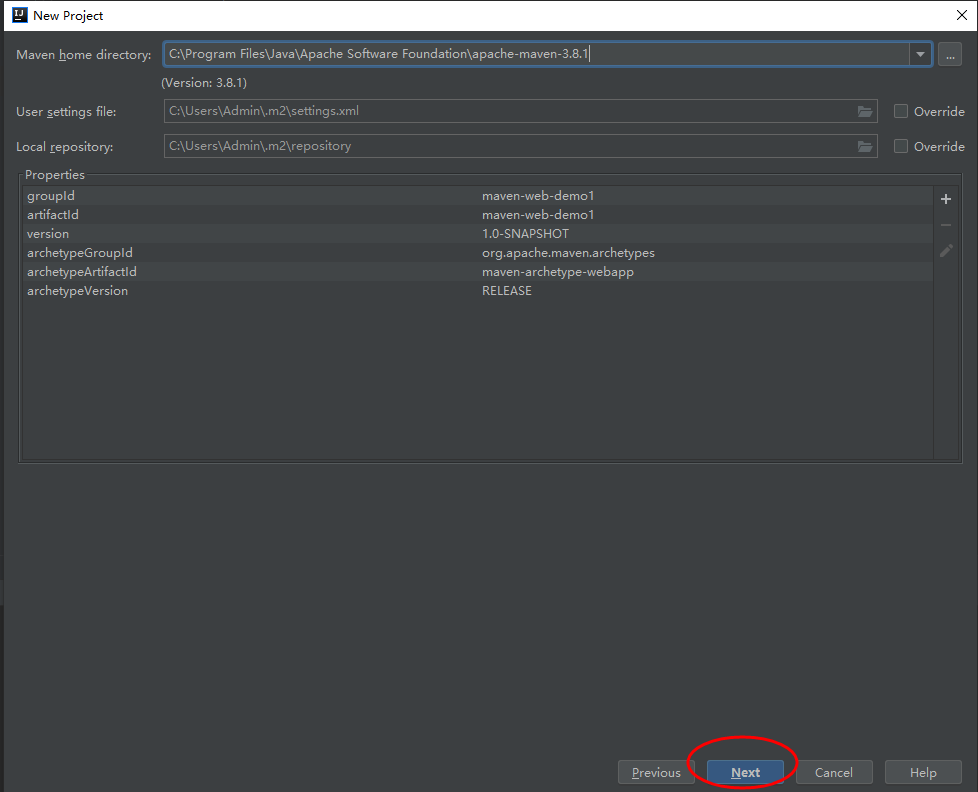Click the circled Next button
978x792 pixels.
click(x=744, y=771)
